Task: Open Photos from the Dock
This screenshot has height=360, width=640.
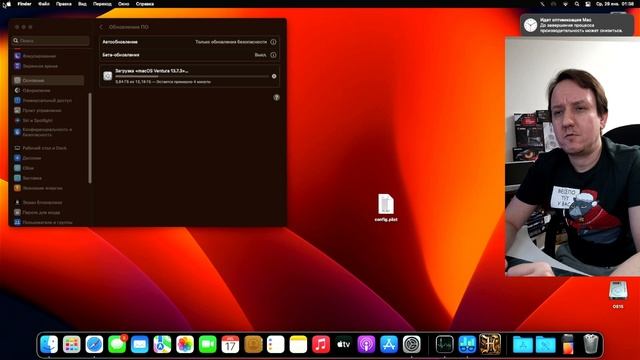Action: click(x=185, y=344)
